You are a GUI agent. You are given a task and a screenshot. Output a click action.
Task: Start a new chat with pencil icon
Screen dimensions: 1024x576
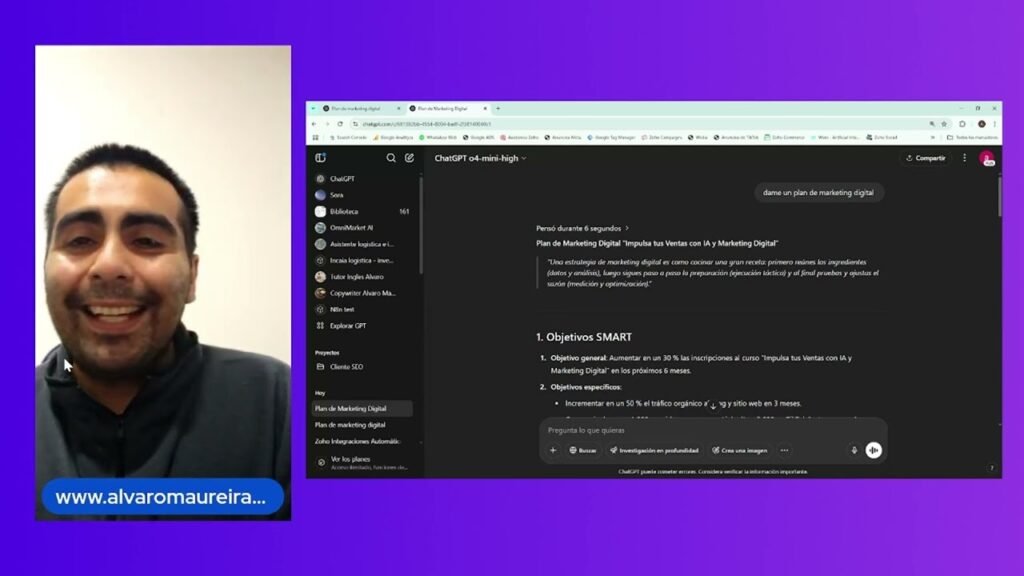(409, 157)
